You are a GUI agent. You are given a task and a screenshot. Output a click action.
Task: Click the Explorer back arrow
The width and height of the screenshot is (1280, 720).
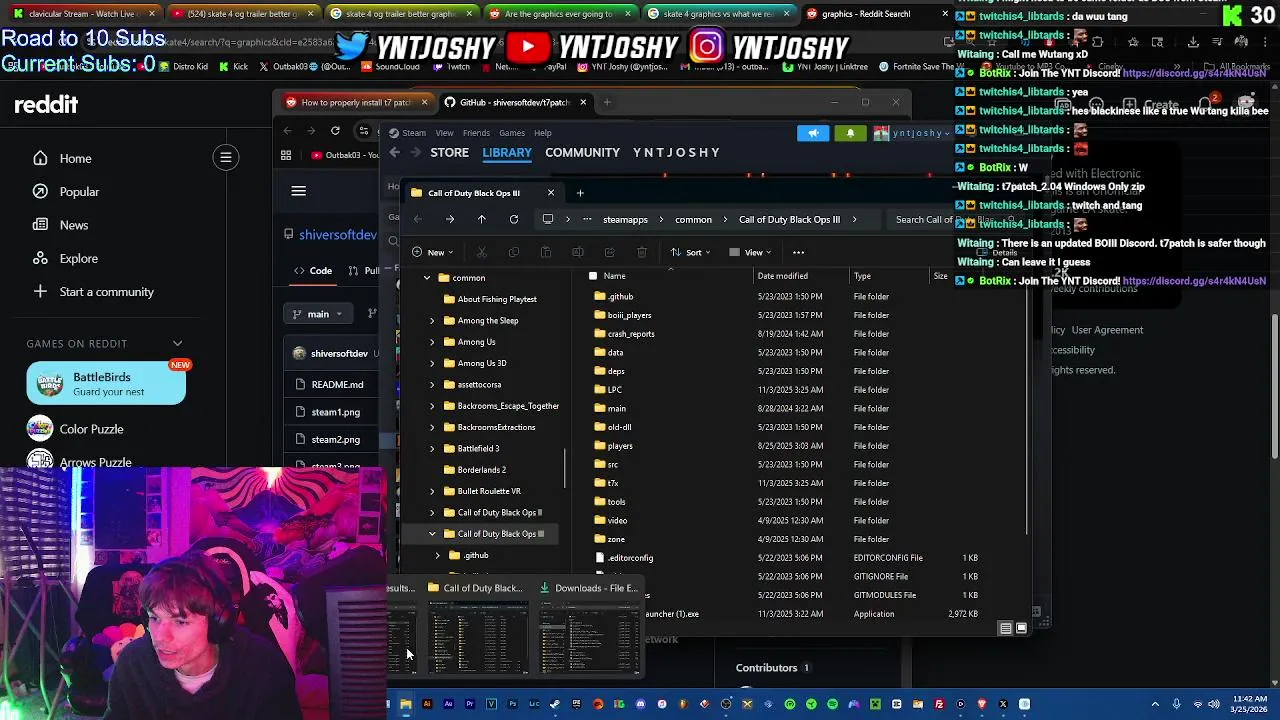[x=418, y=219]
